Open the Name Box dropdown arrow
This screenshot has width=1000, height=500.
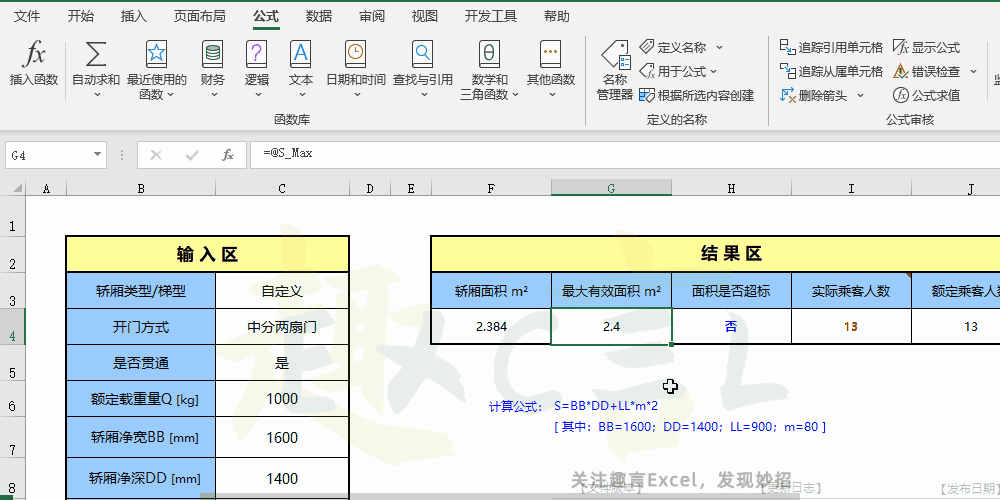97,155
